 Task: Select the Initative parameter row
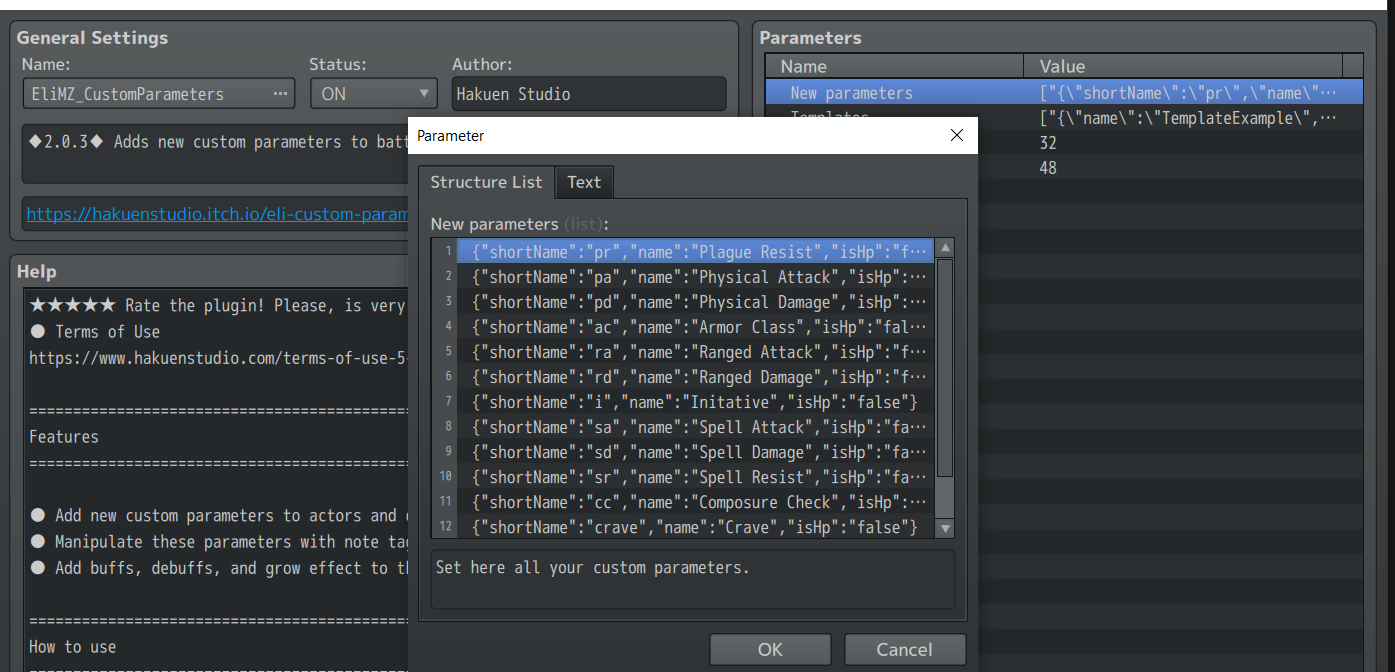695,402
